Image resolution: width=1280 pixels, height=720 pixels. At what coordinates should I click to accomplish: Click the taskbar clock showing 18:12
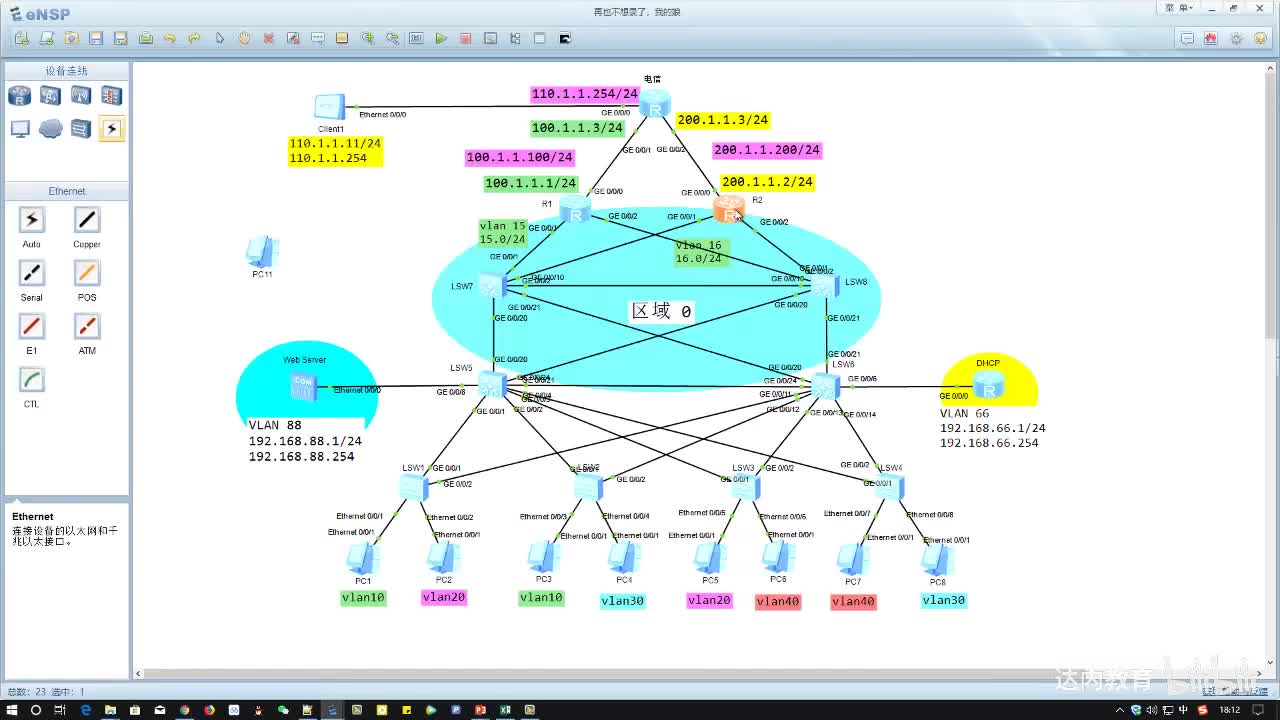click(x=1230, y=710)
